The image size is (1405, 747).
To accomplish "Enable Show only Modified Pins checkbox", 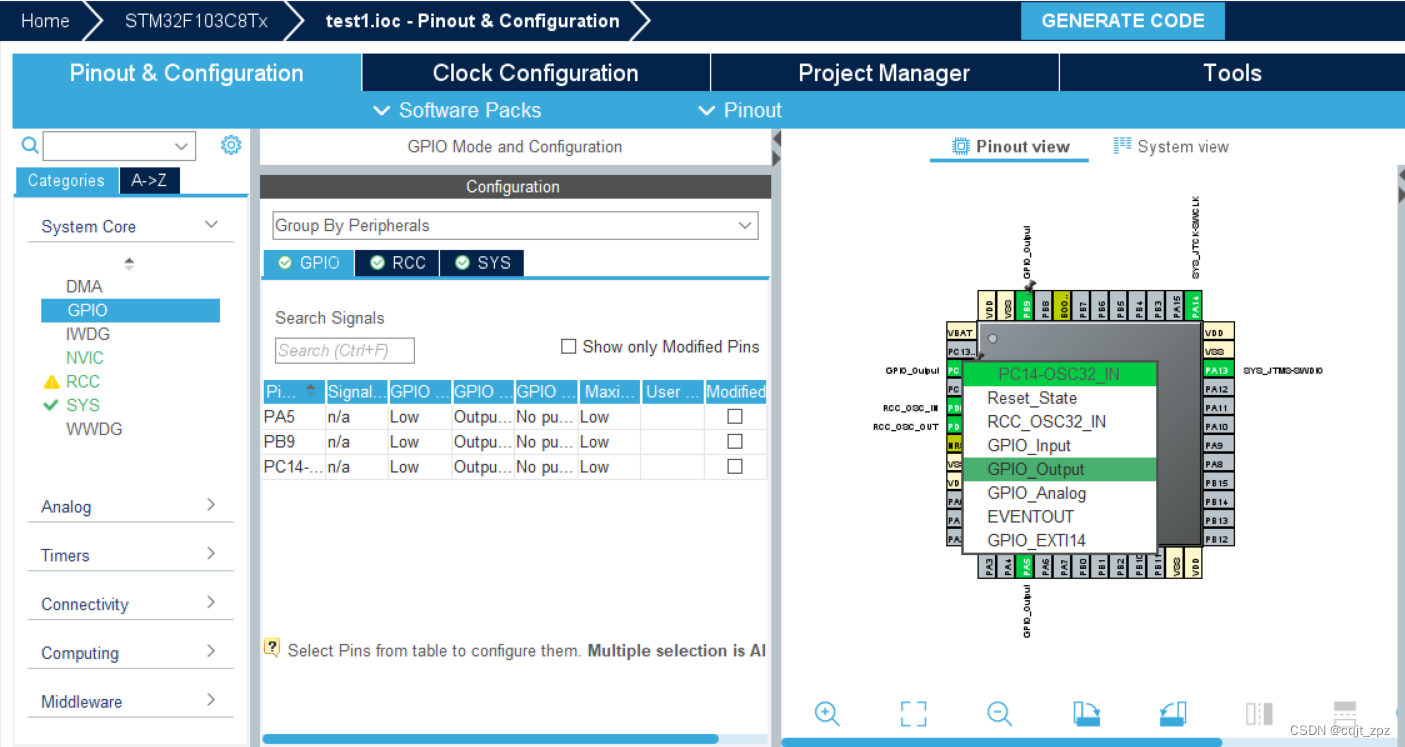I will 569,347.
